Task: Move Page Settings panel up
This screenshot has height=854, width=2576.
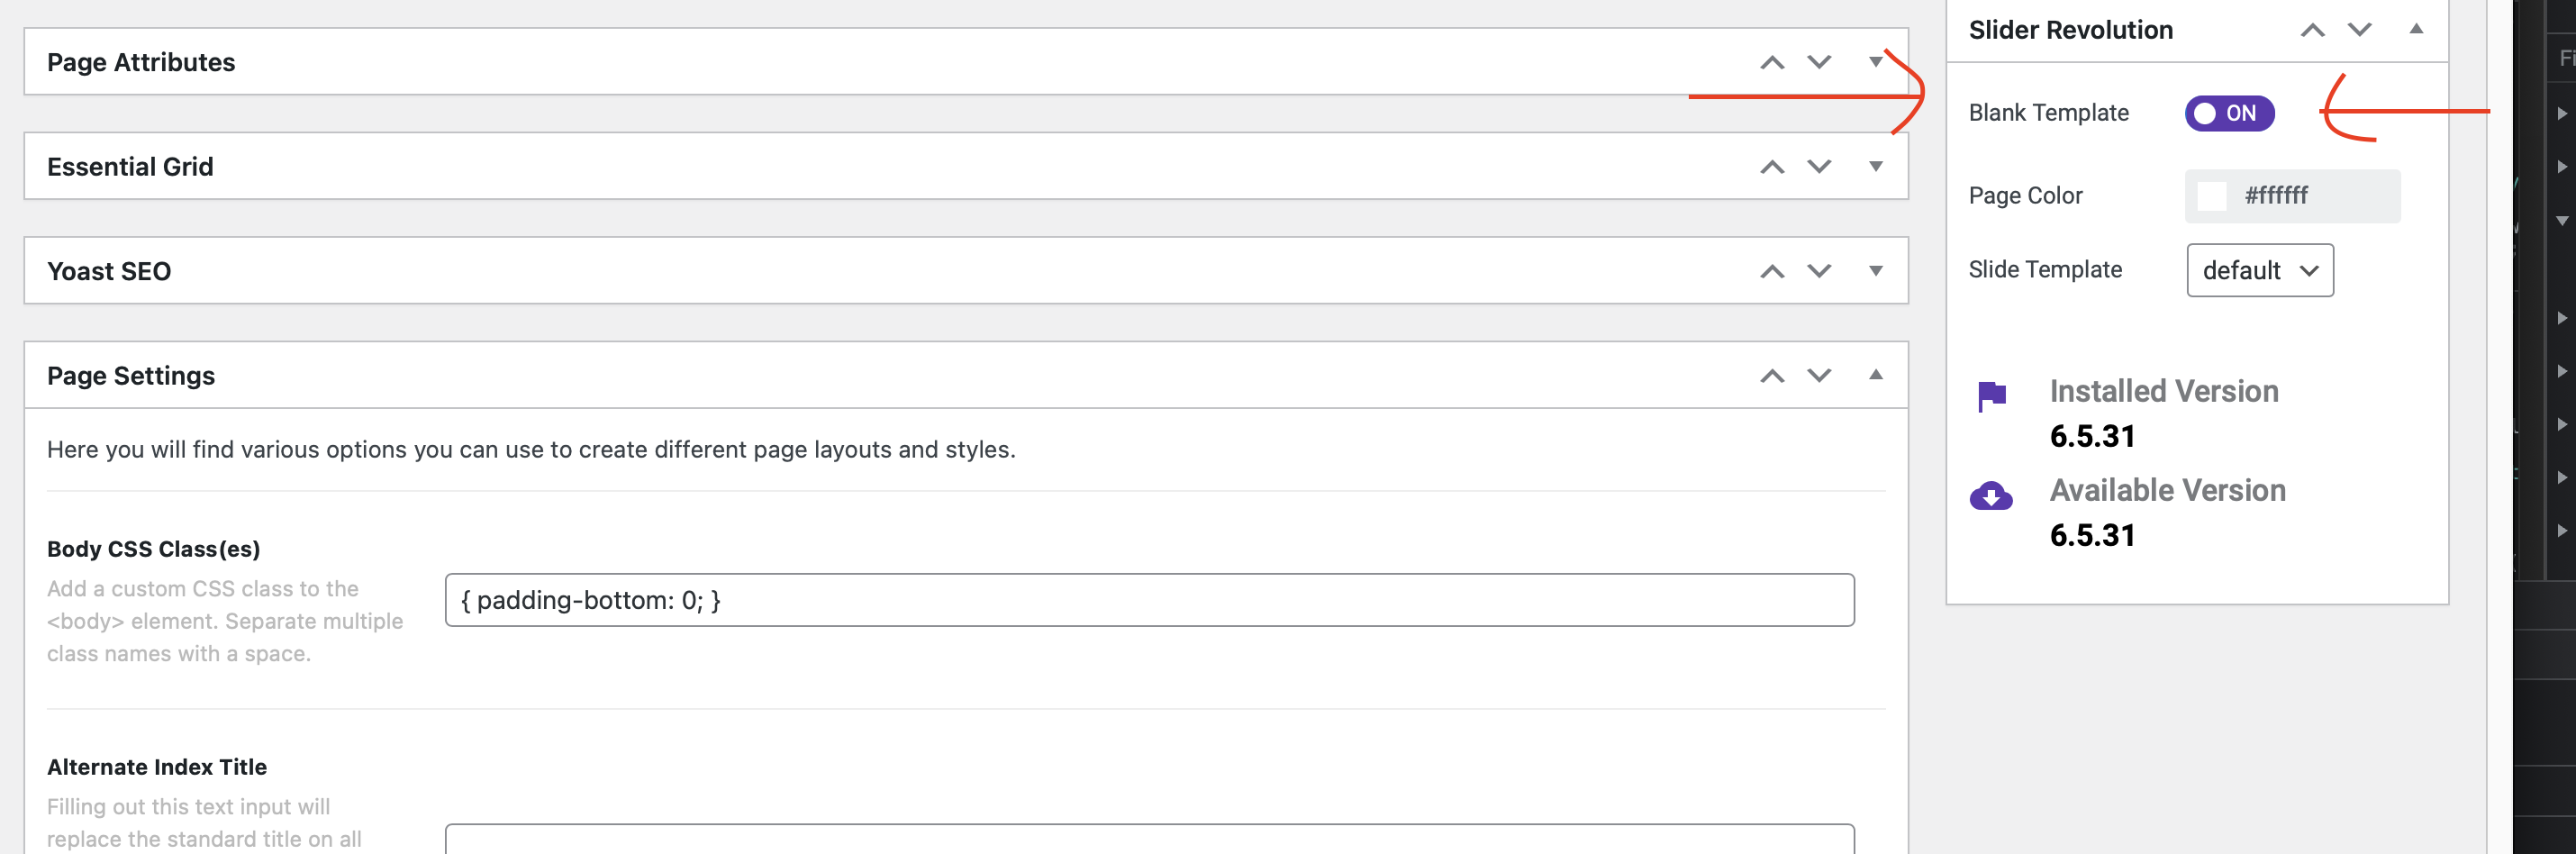Action: tap(1772, 376)
